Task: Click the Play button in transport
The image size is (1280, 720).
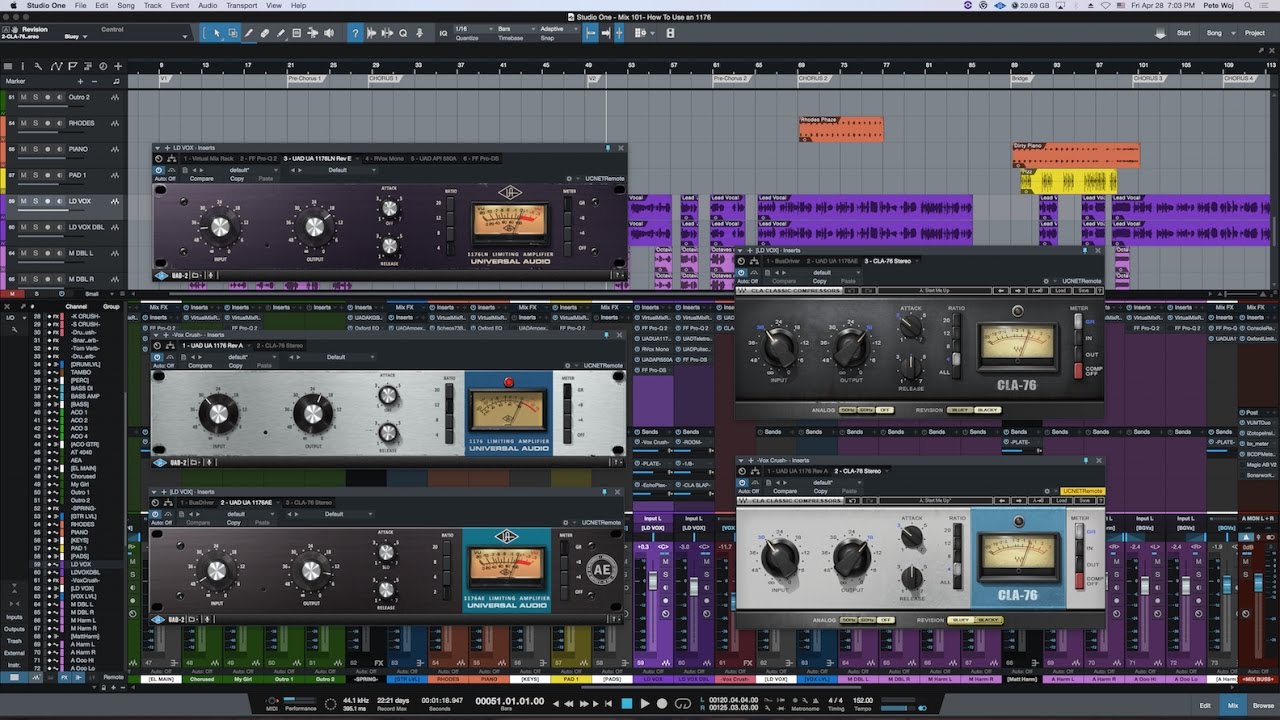Action: (x=645, y=704)
